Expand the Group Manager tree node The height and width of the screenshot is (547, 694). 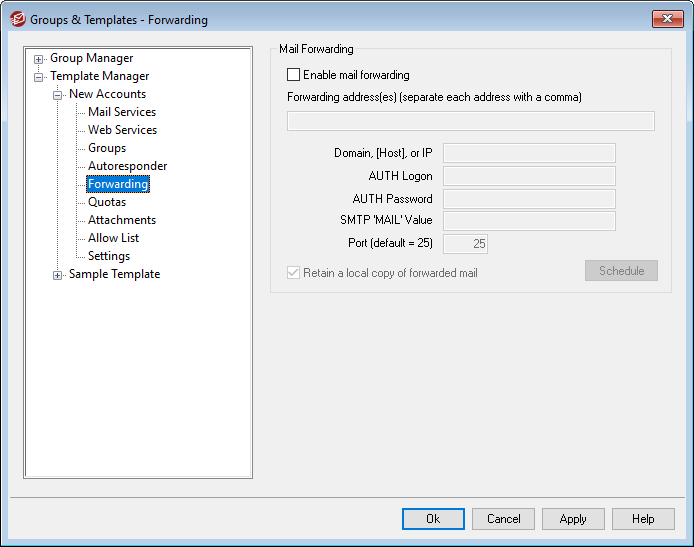click(x=39, y=59)
